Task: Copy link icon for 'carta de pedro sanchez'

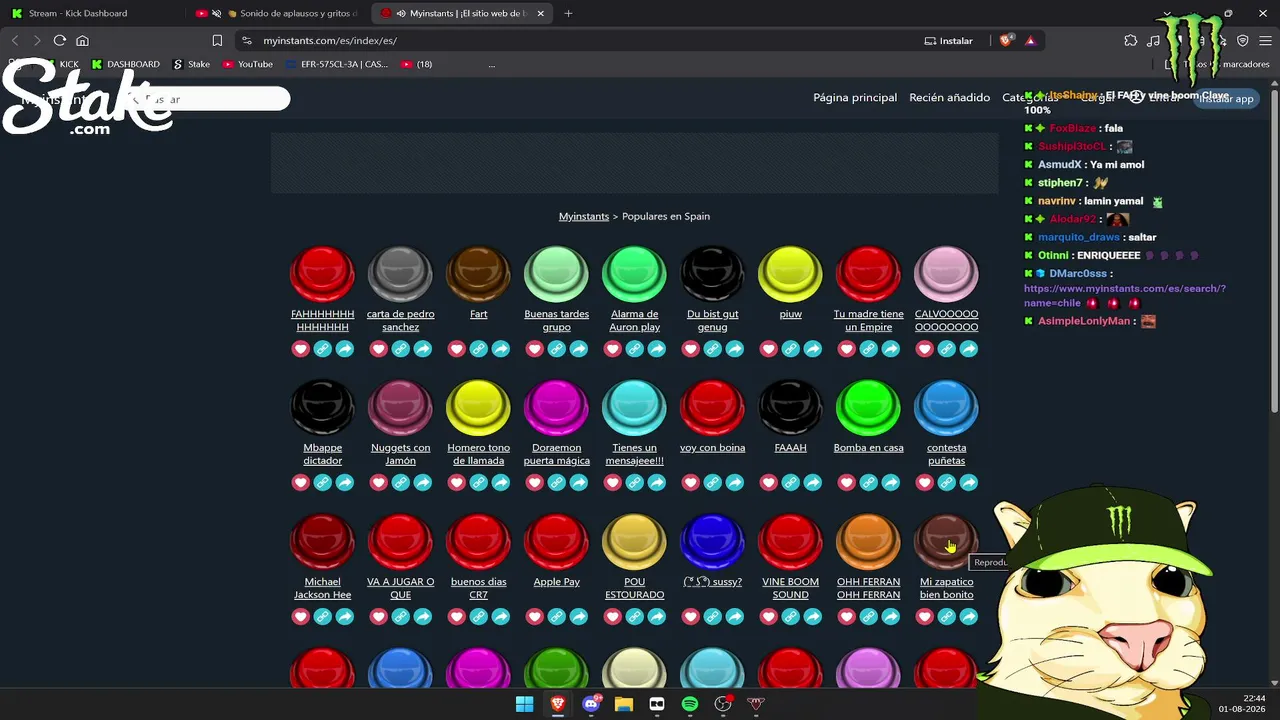Action: coord(401,349)
